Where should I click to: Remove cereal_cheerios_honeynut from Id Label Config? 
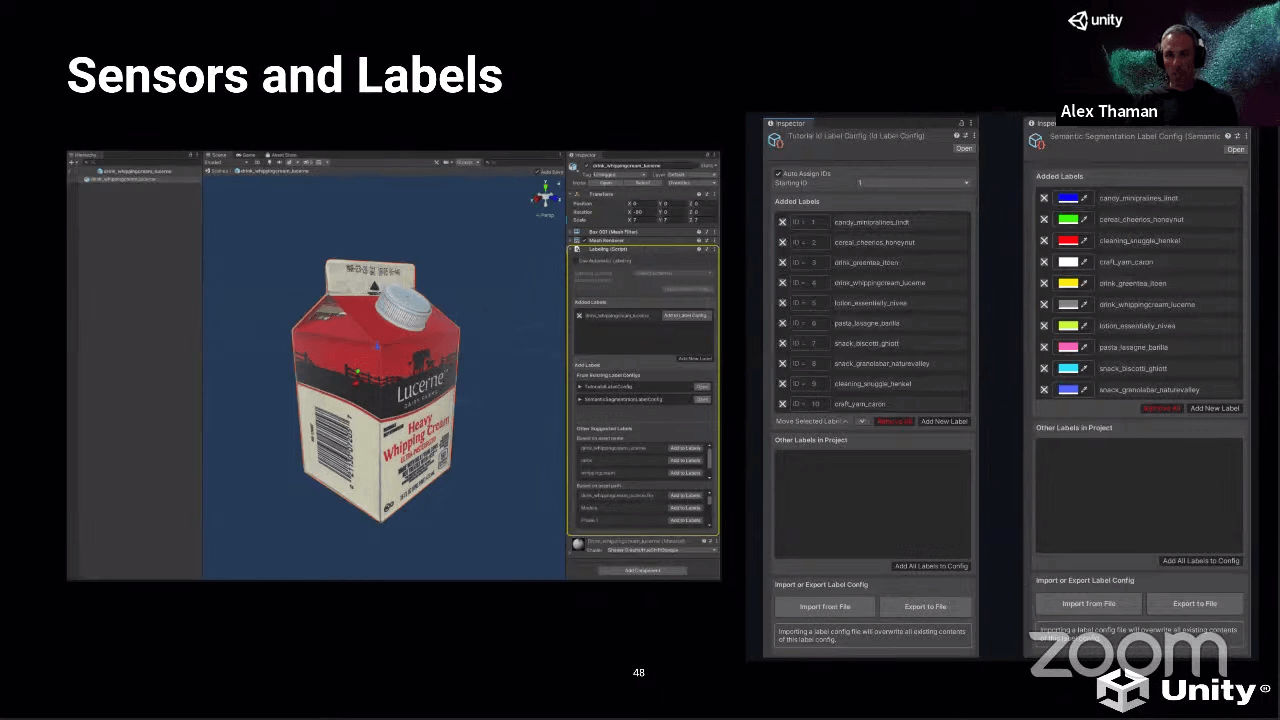[782, 242]
